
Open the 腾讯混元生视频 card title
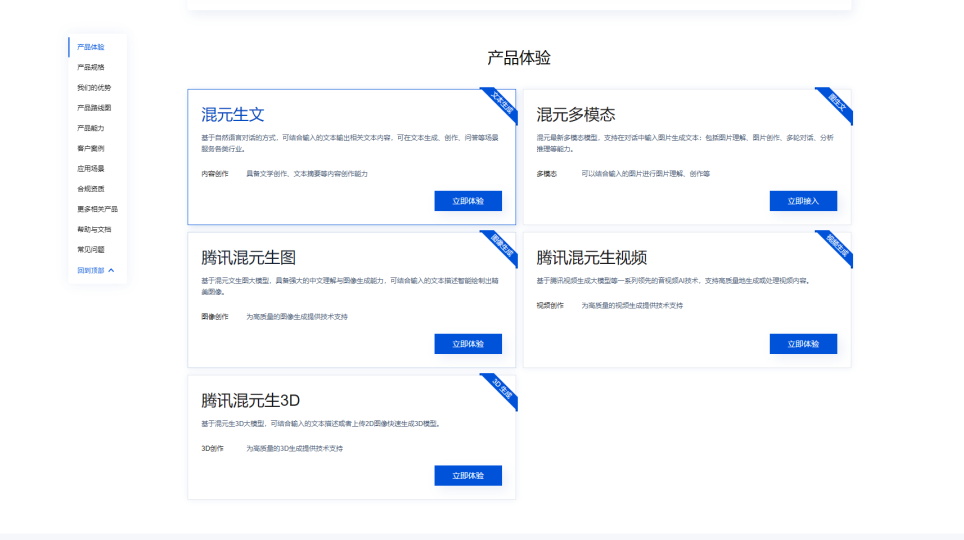coord(591,258)
